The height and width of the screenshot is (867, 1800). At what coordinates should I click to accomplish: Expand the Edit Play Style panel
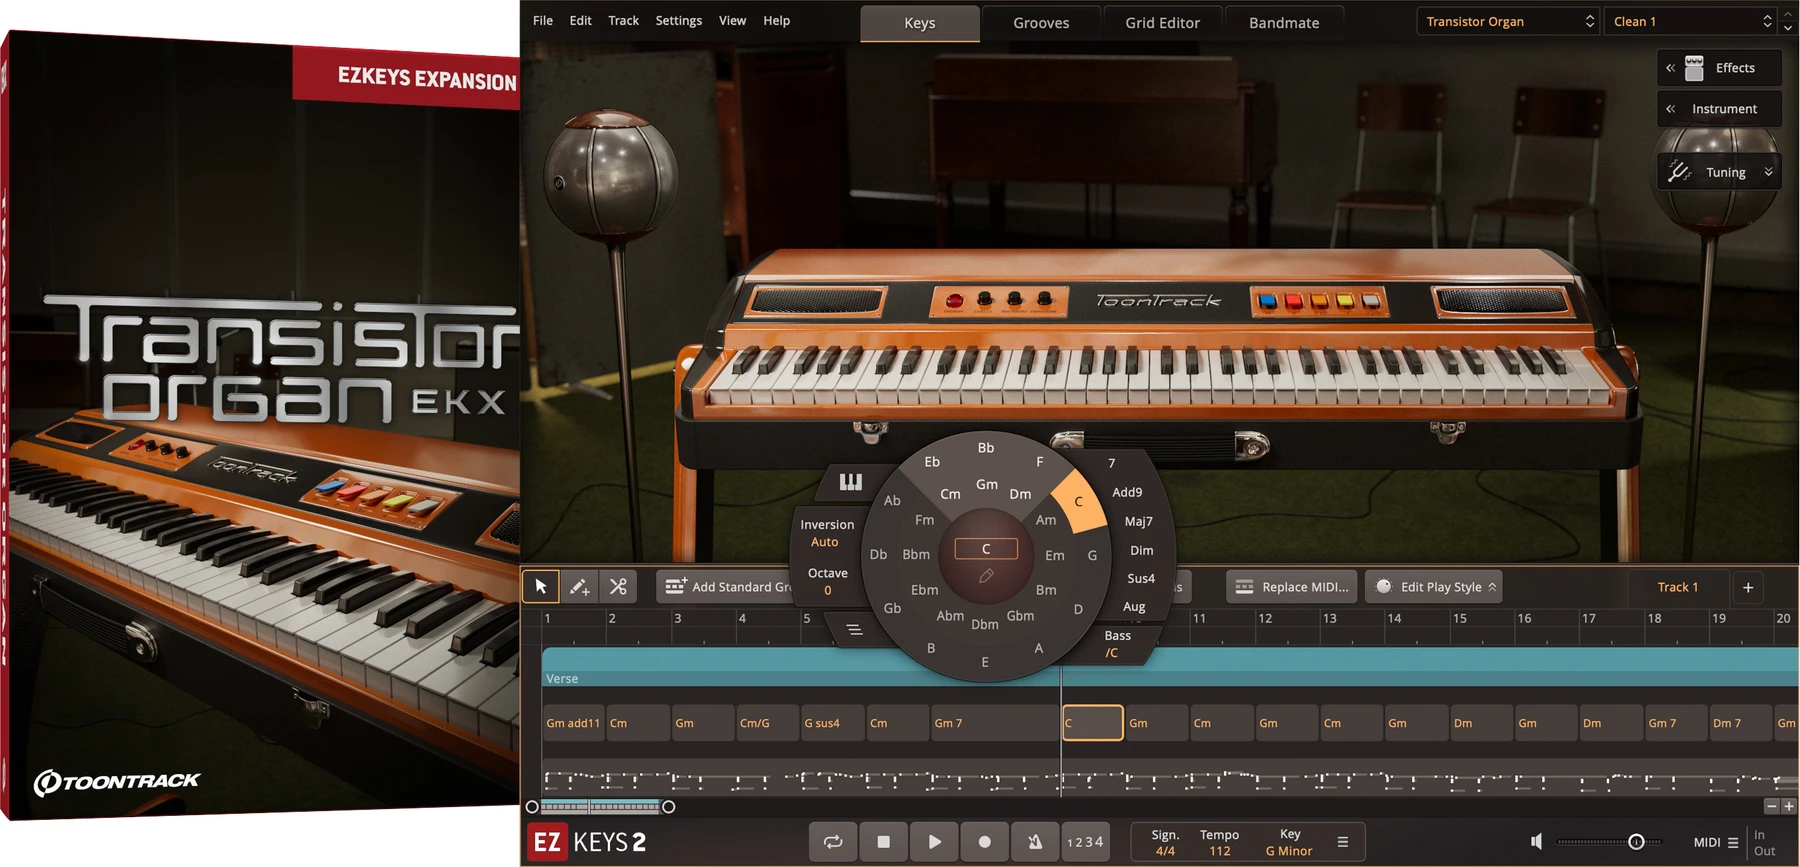(1434, 587)
